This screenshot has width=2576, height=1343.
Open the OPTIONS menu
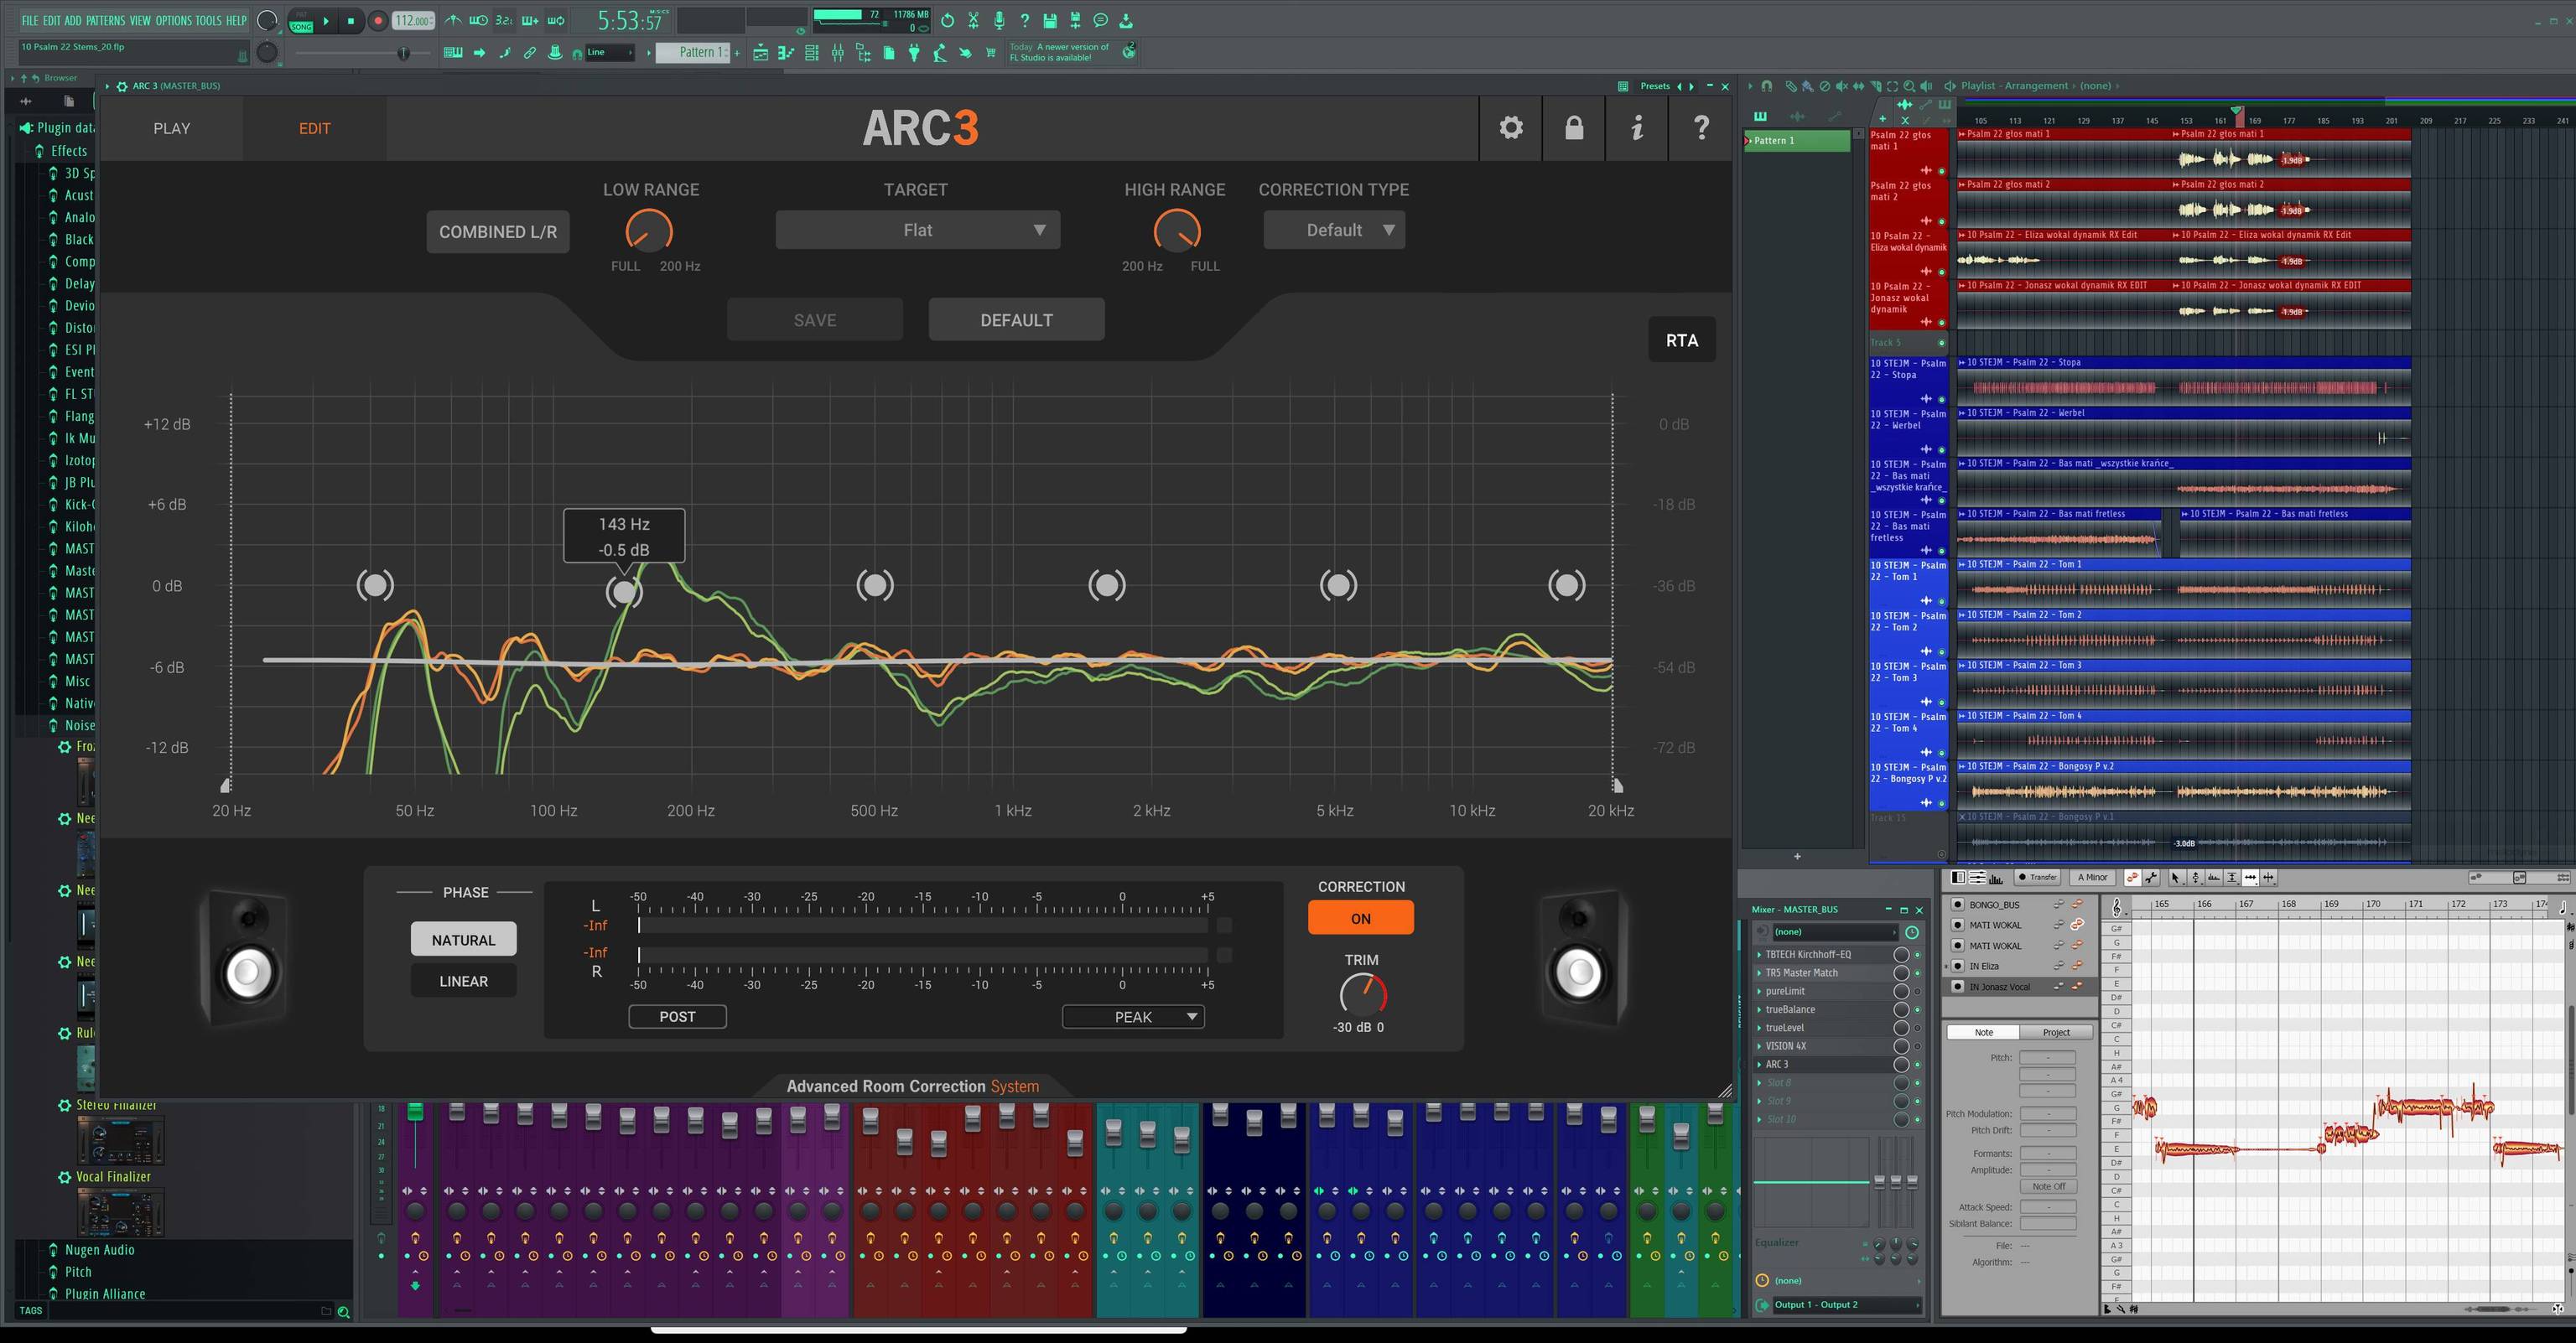click(x=173, y=20)
